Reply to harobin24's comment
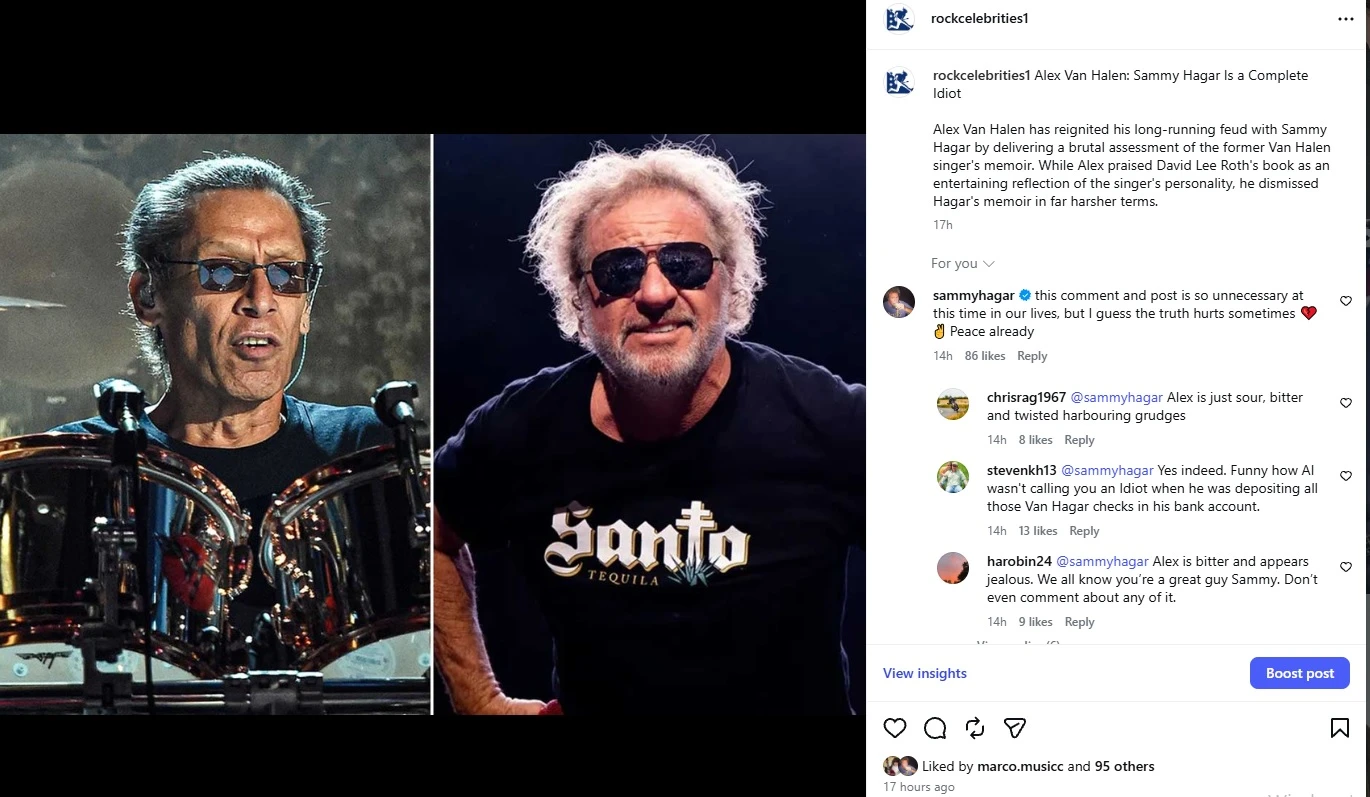The width and height of the screenshot is (1370, 797). tap(1079, 622)
